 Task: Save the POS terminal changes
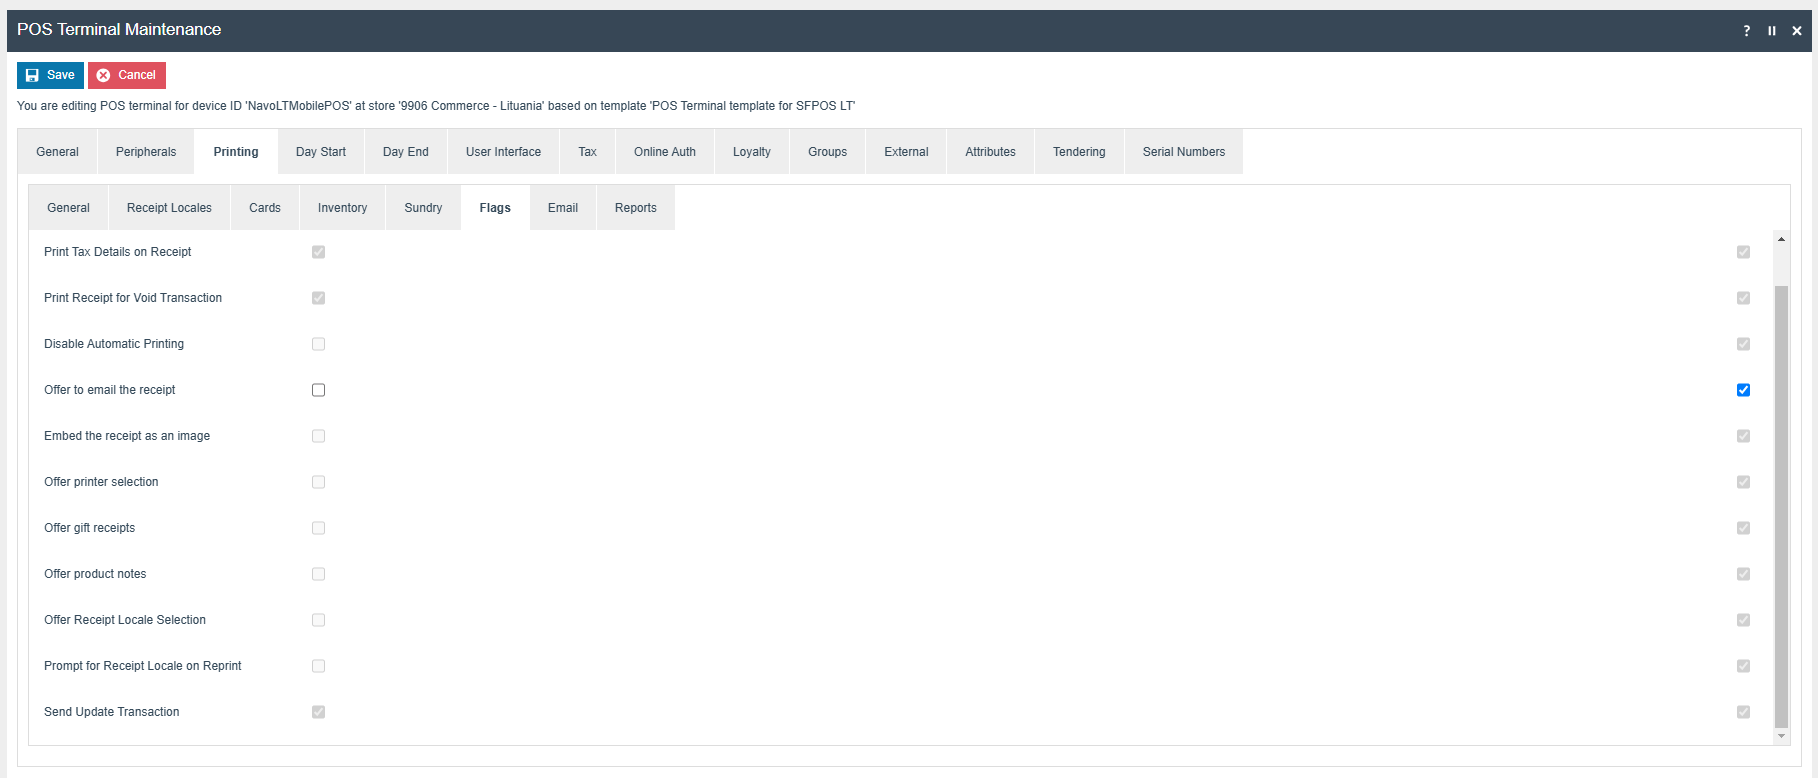[50, 75]
